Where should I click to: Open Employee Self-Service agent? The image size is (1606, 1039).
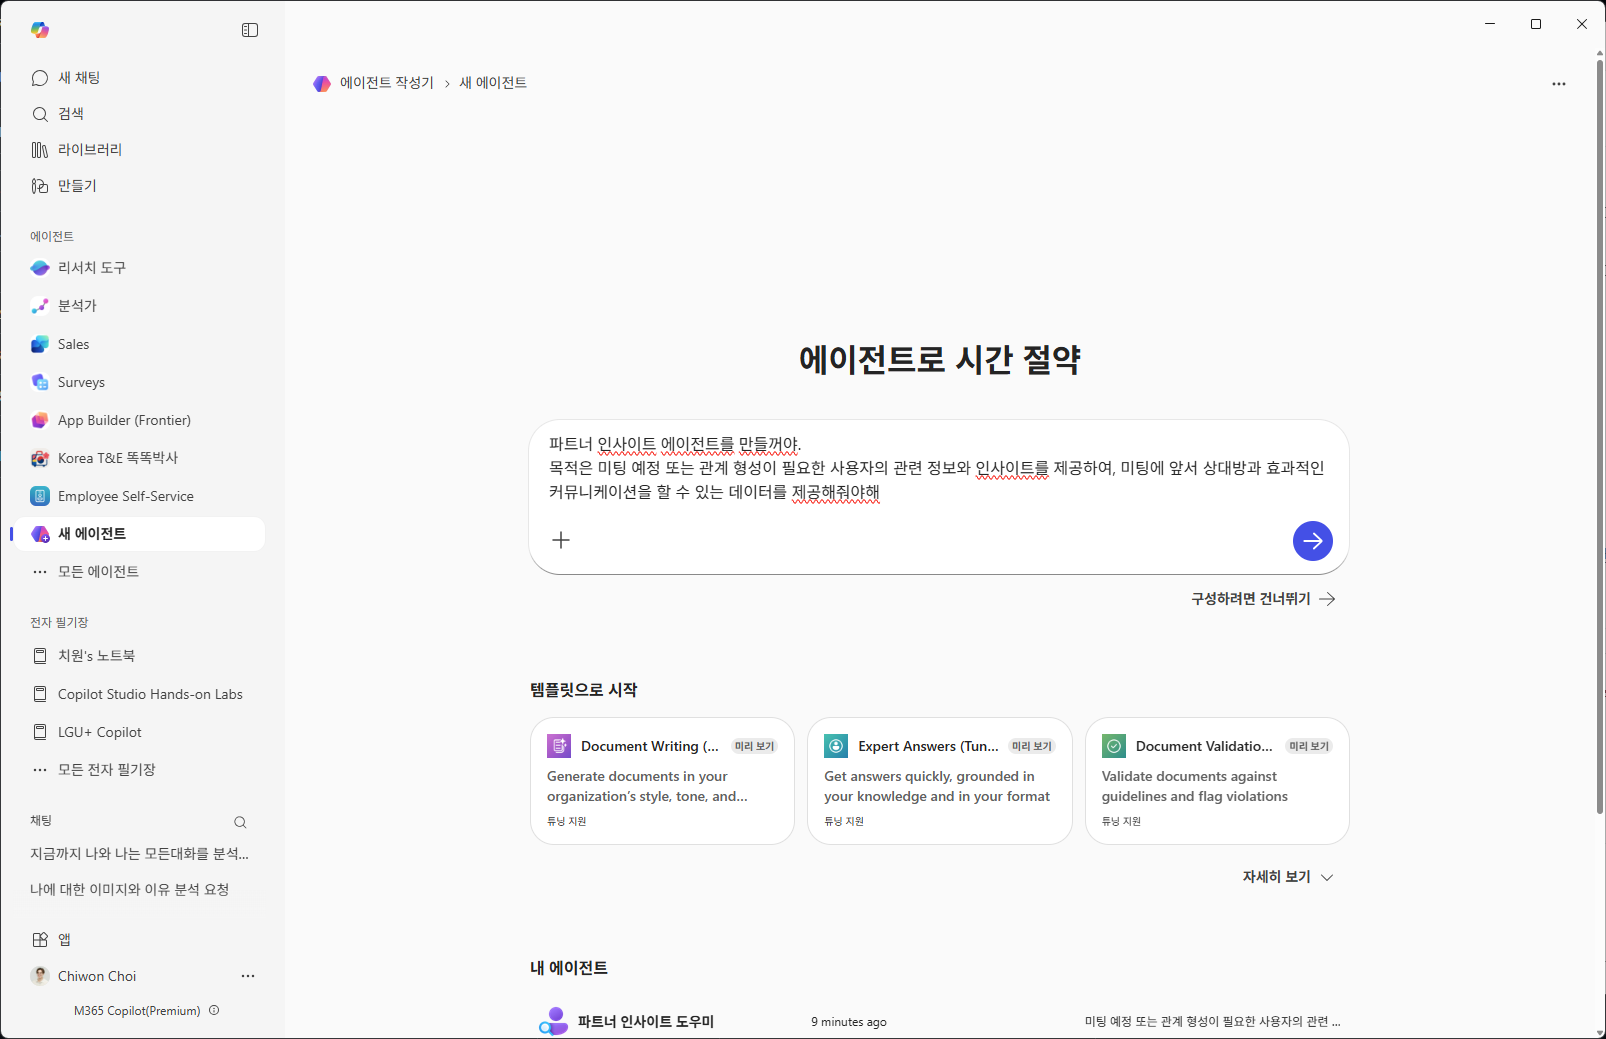[x=140, y=496]
